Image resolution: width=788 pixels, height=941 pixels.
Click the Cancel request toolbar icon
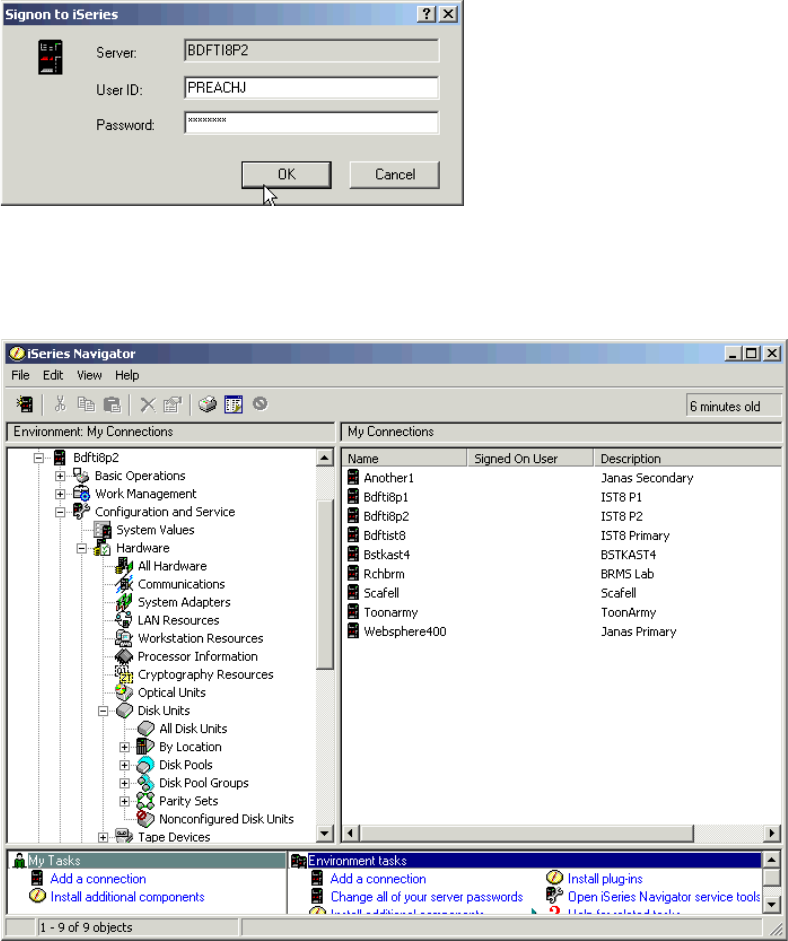coord(260,404)
